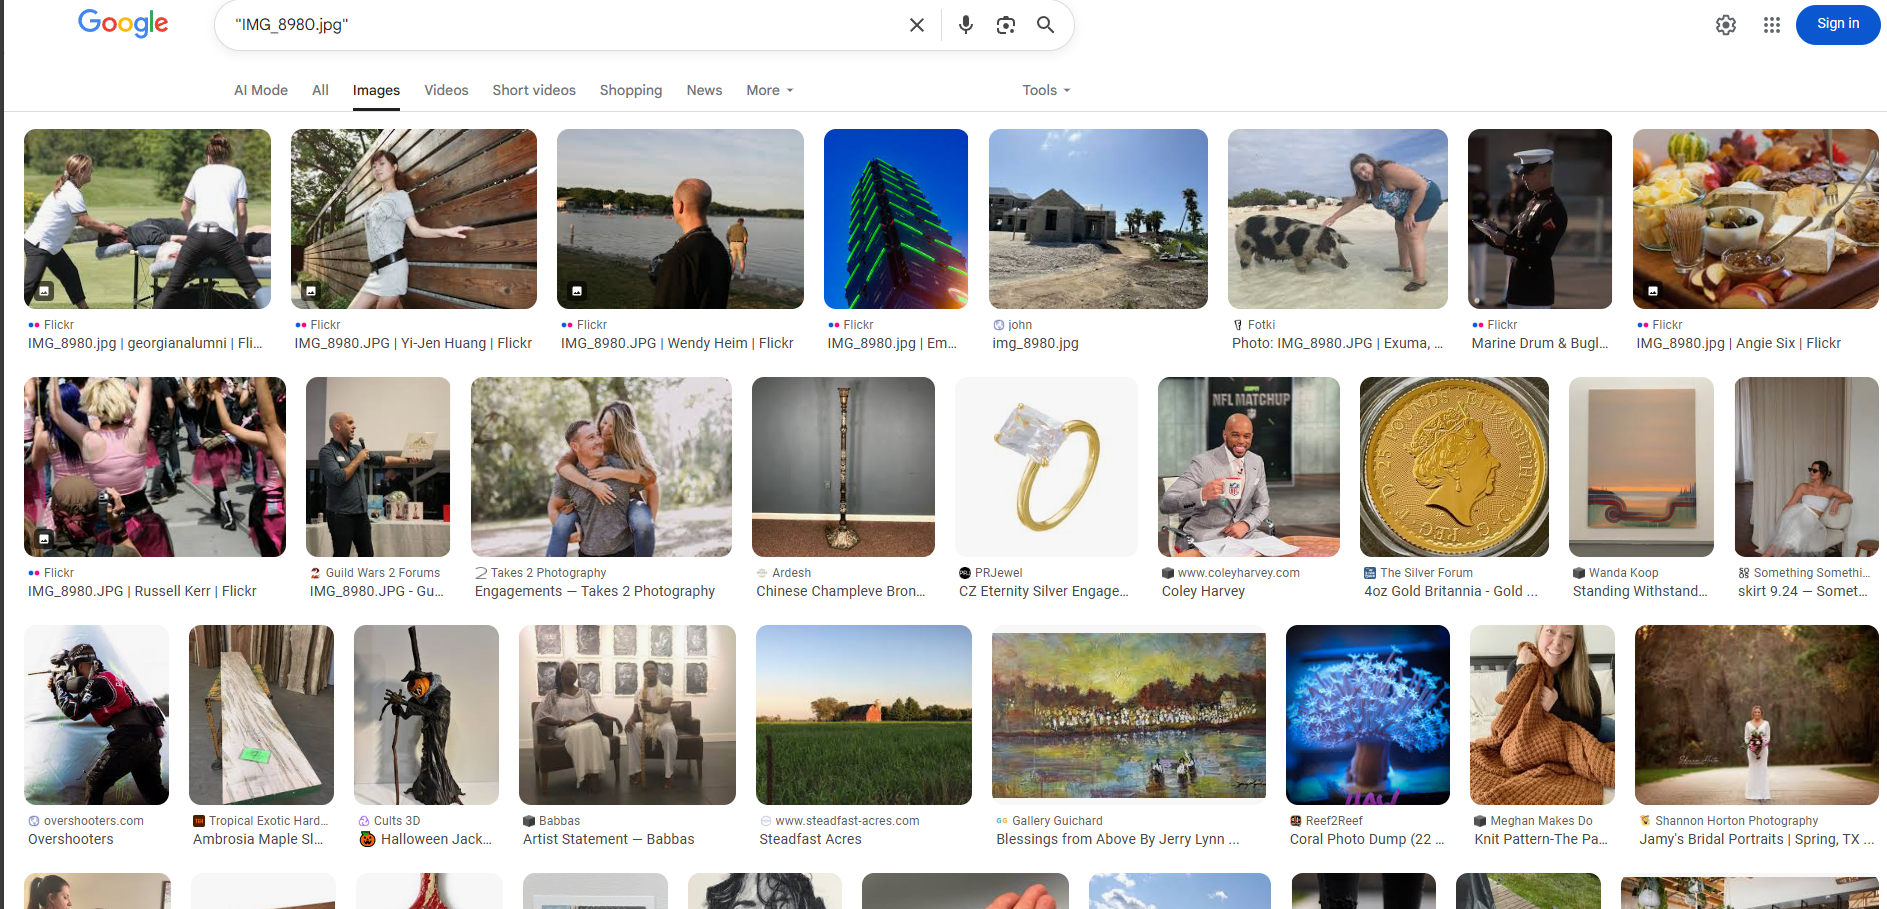This screenshot has width=1887, height=909.
Task: Open Russell Kerr crowd photo
Action: [x=155, y=467]
